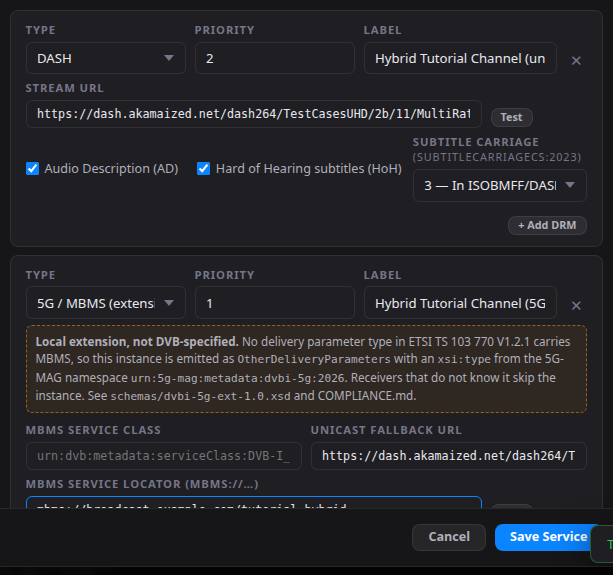
Task: Toggle the Hard of Hearing subtitles (HoH) checkbox
Action: point(203,168)
